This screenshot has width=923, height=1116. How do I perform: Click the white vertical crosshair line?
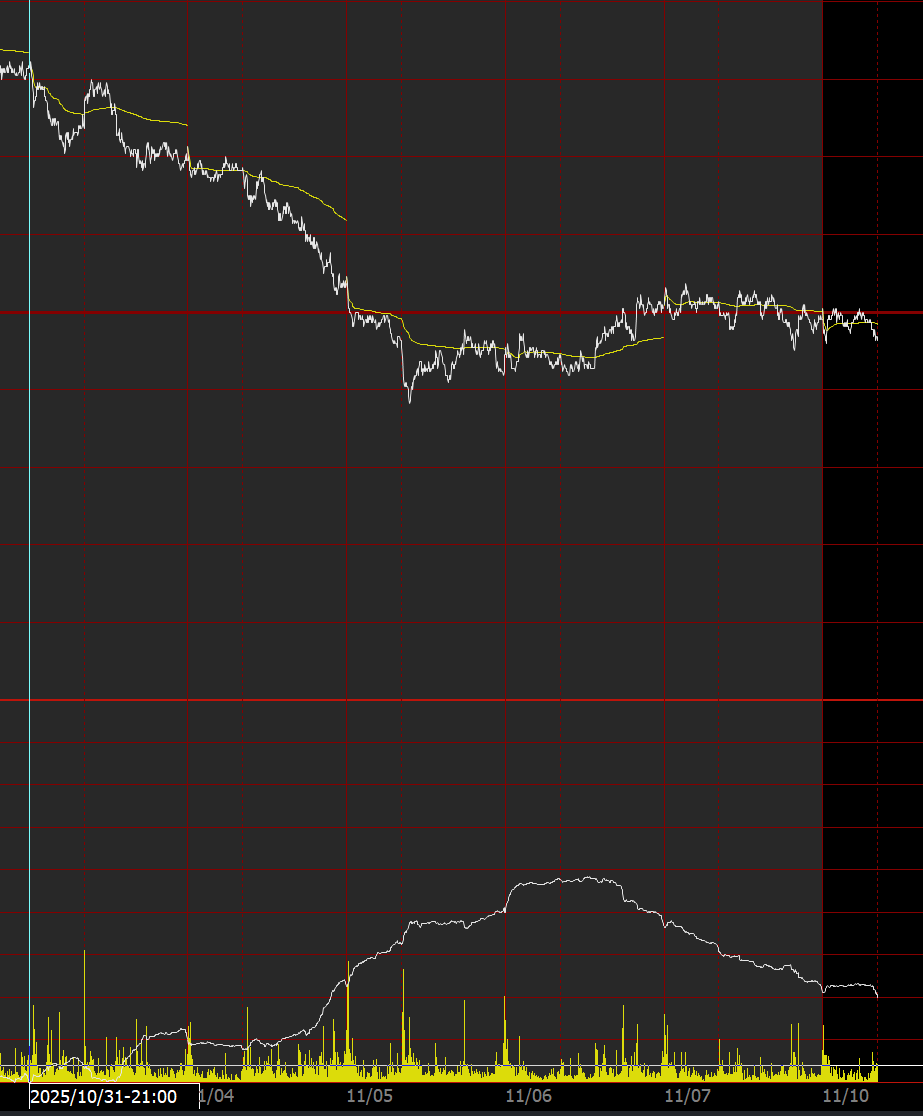30,500
